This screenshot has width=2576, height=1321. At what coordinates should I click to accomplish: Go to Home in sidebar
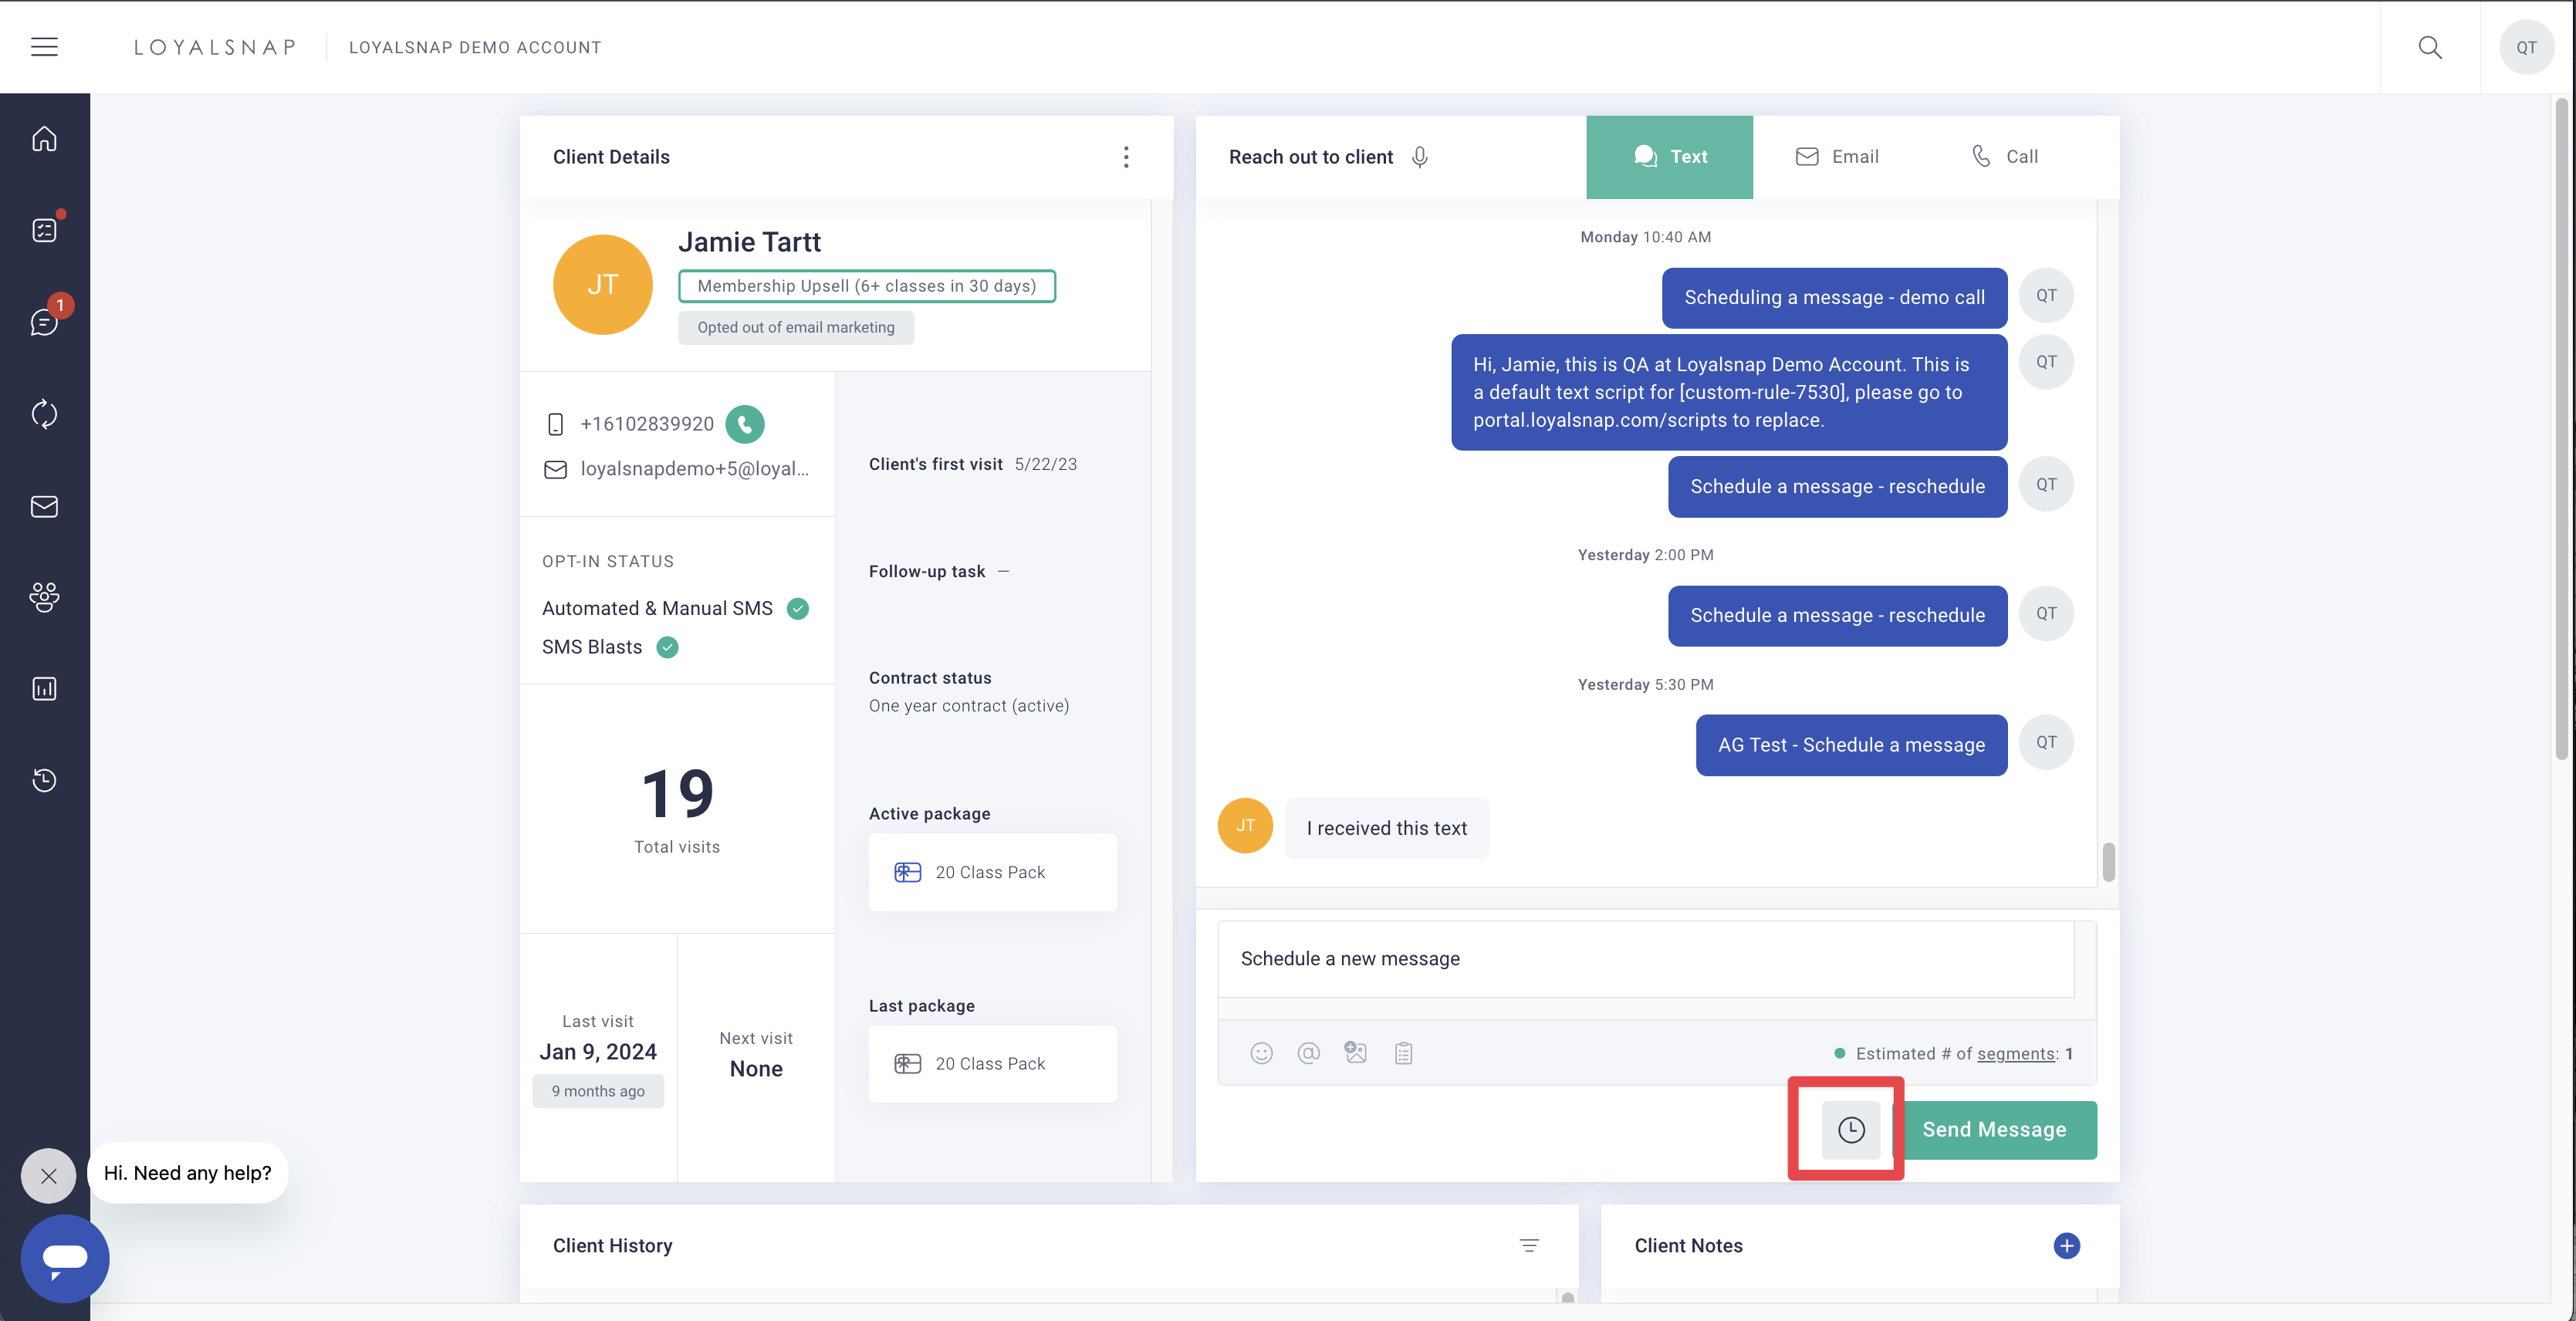click(x=44, y=139)
